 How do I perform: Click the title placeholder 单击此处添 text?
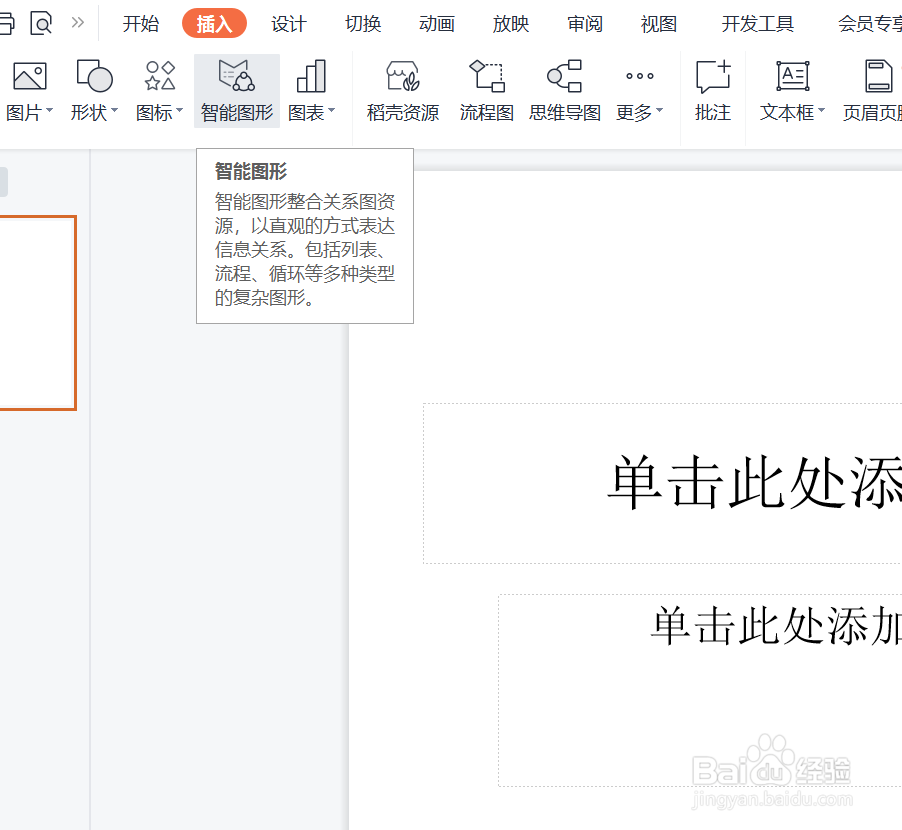[x=752, y=483]
